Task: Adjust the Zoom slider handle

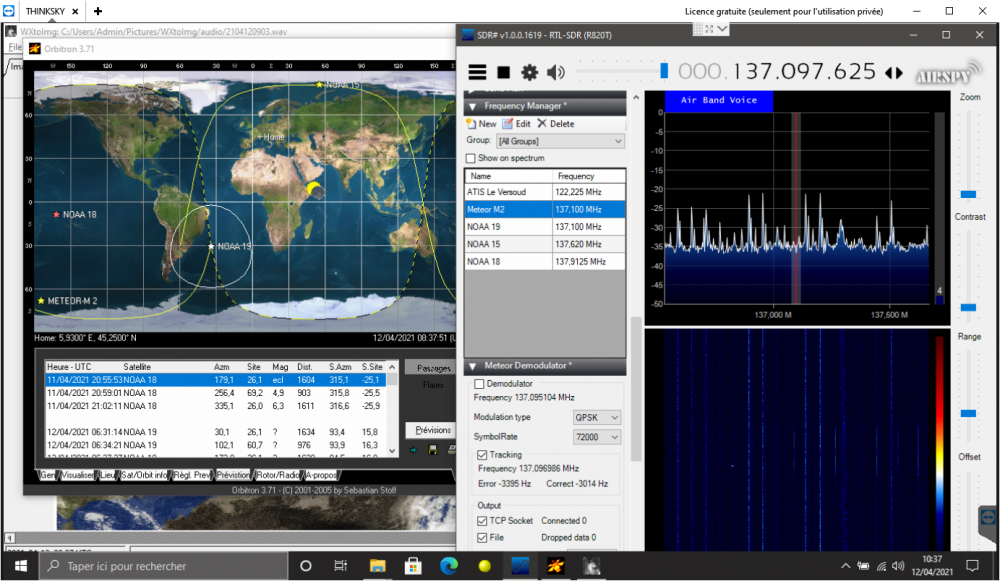Action: (968, 195)
